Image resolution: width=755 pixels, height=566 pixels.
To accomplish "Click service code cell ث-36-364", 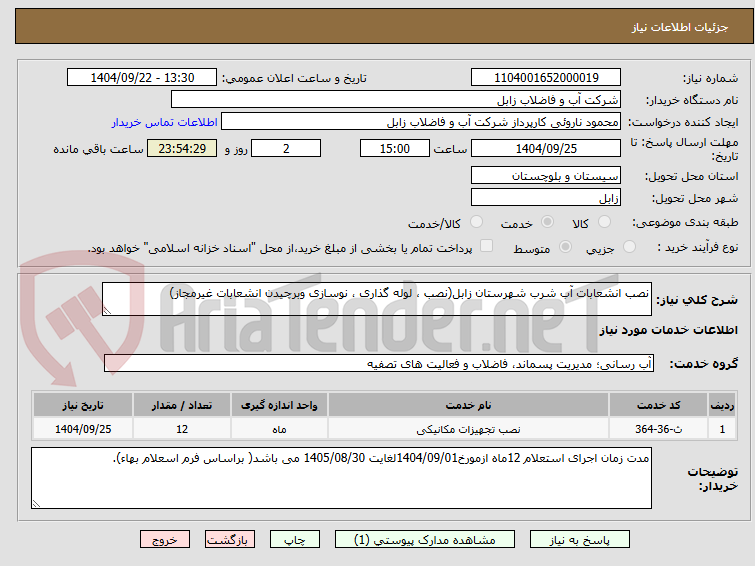I will [x=658, y=429].
